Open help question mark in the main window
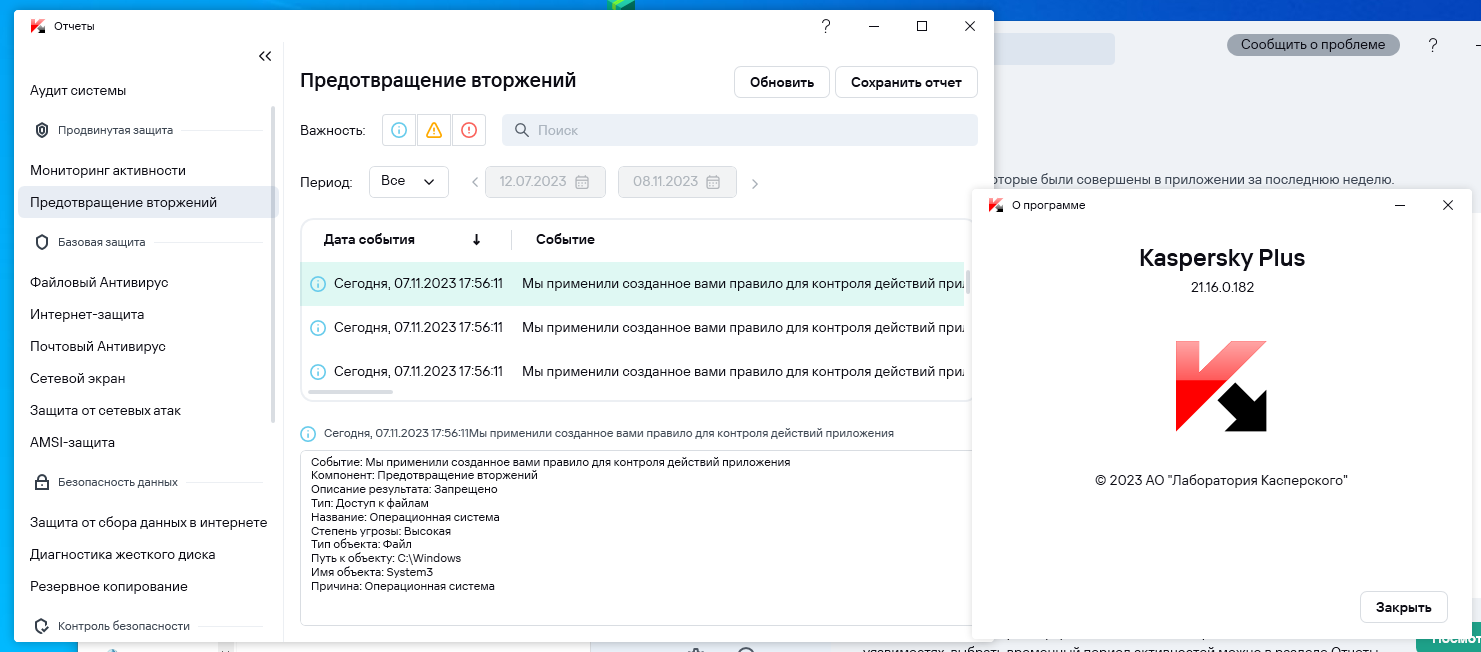Screen dimensions: 1481x652 point(1433,45)
